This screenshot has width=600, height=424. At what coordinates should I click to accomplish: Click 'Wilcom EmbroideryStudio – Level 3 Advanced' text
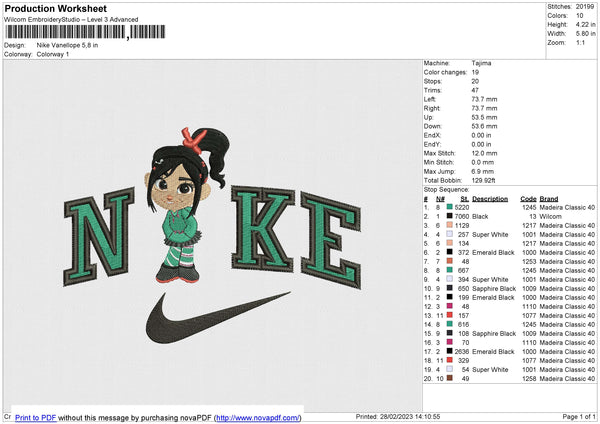(71, 20)
